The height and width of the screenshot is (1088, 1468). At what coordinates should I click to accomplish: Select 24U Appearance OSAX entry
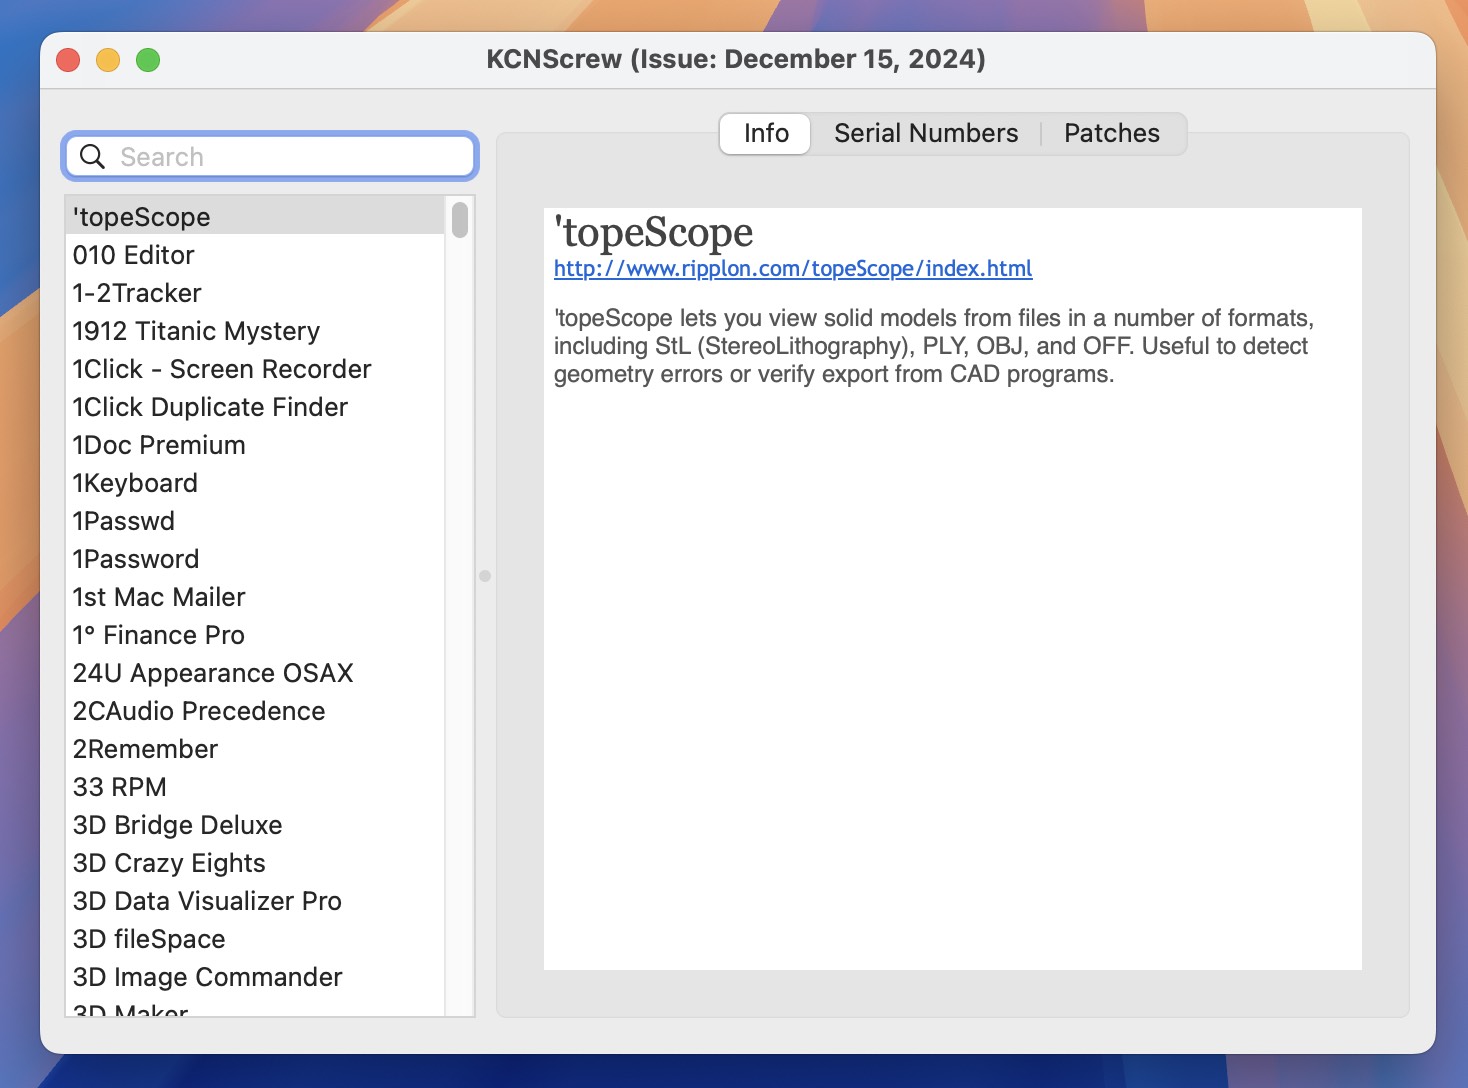click(x=255, y=673)
